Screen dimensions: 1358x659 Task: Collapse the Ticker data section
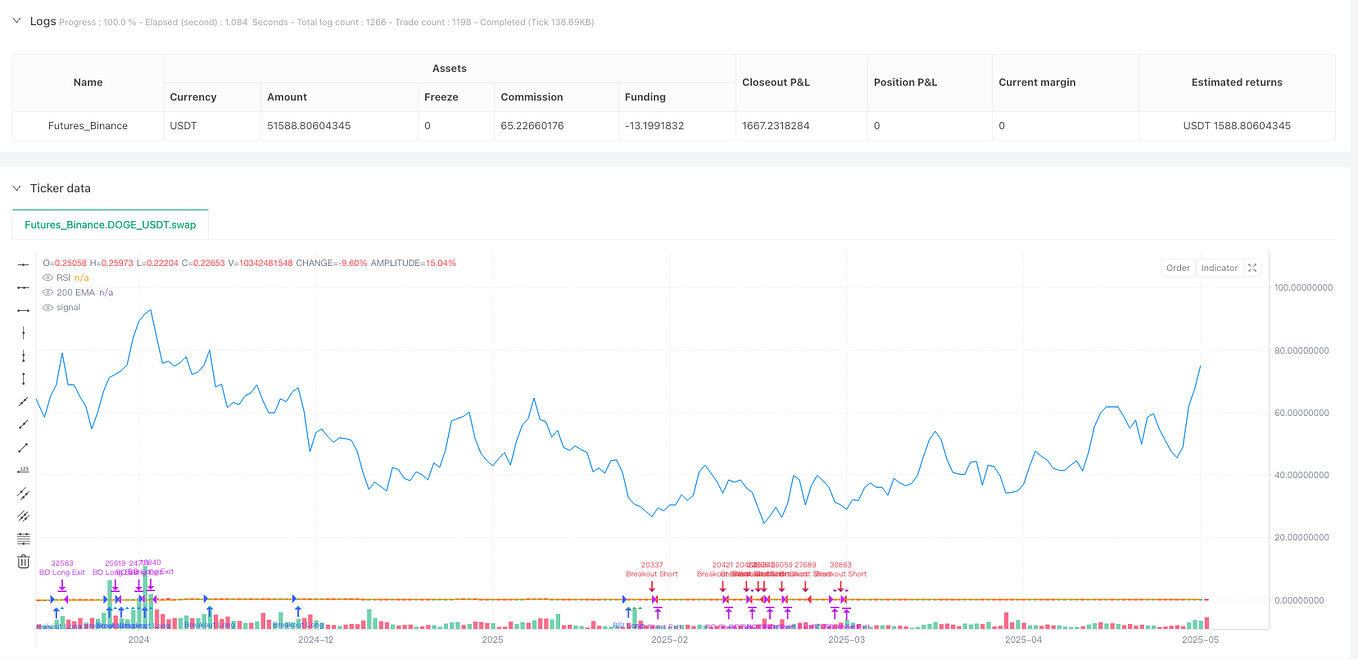tap(15, 188)
